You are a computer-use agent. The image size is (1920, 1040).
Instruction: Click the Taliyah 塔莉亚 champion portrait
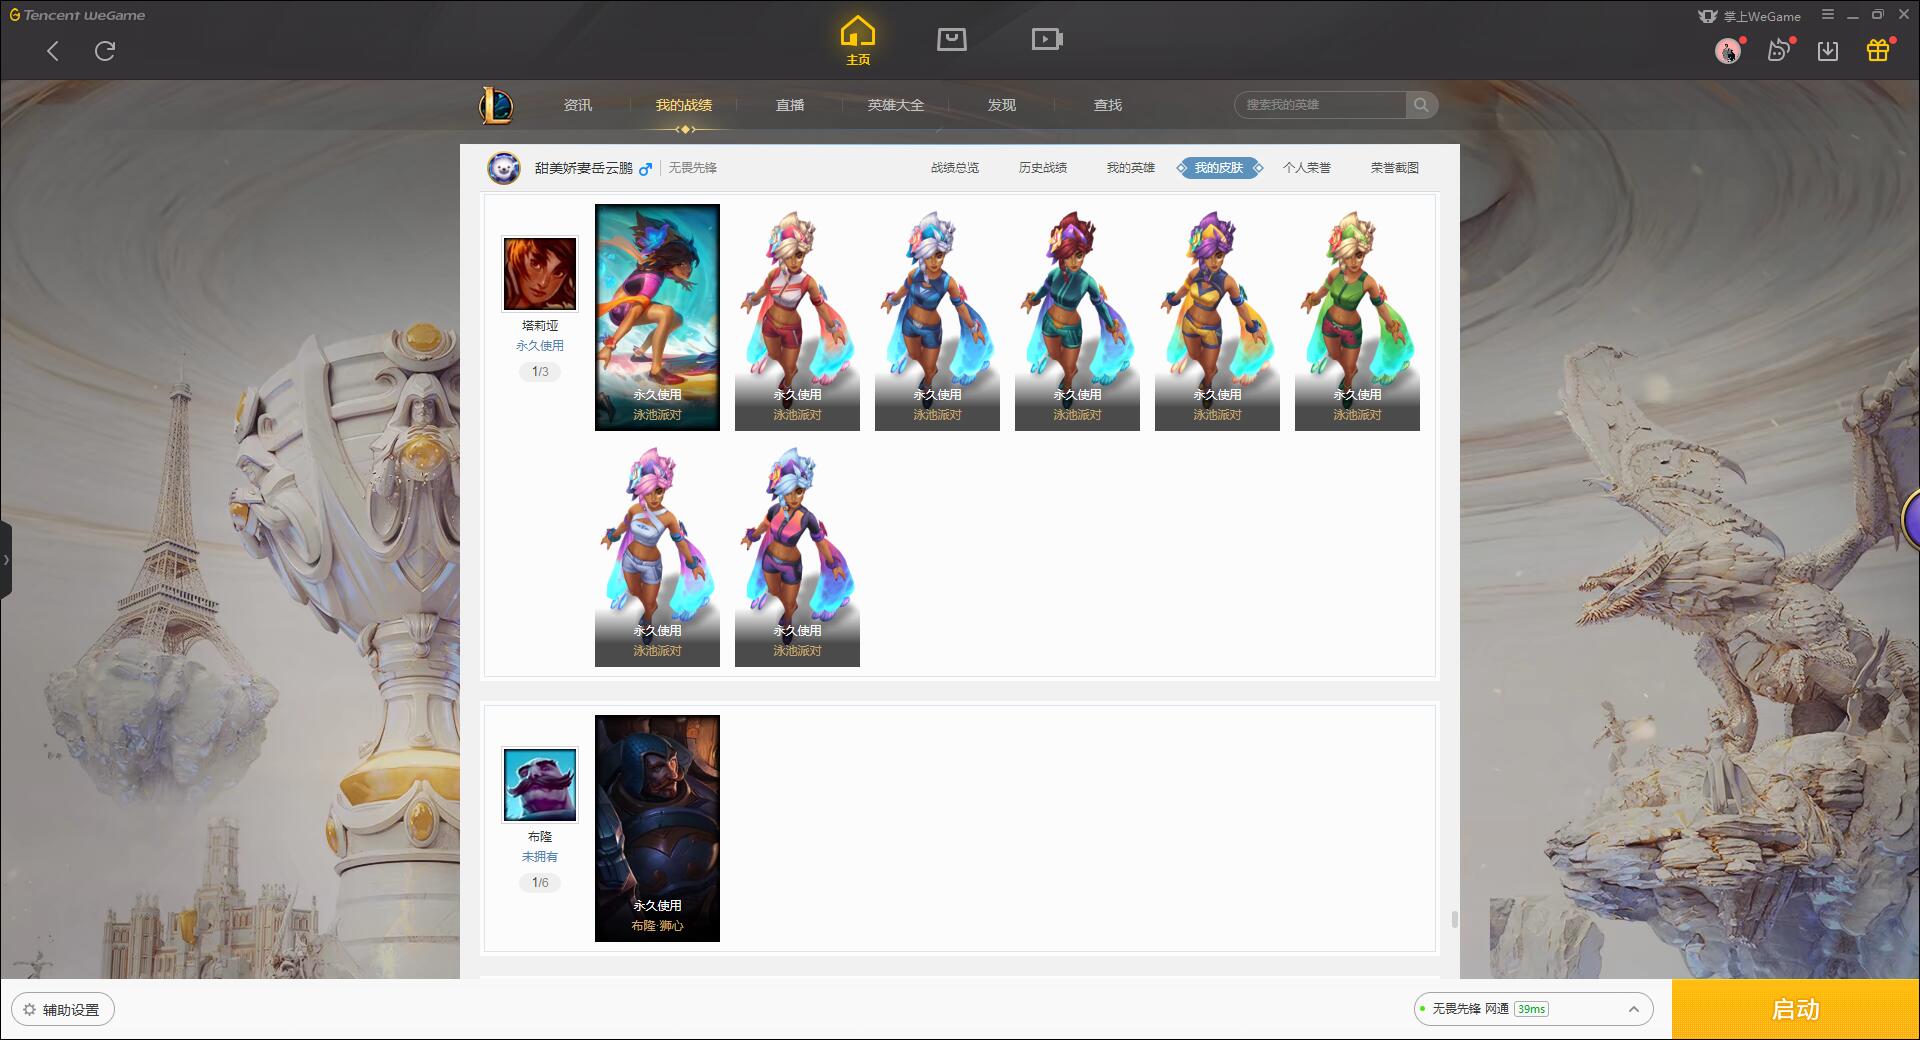coord(540,274)
